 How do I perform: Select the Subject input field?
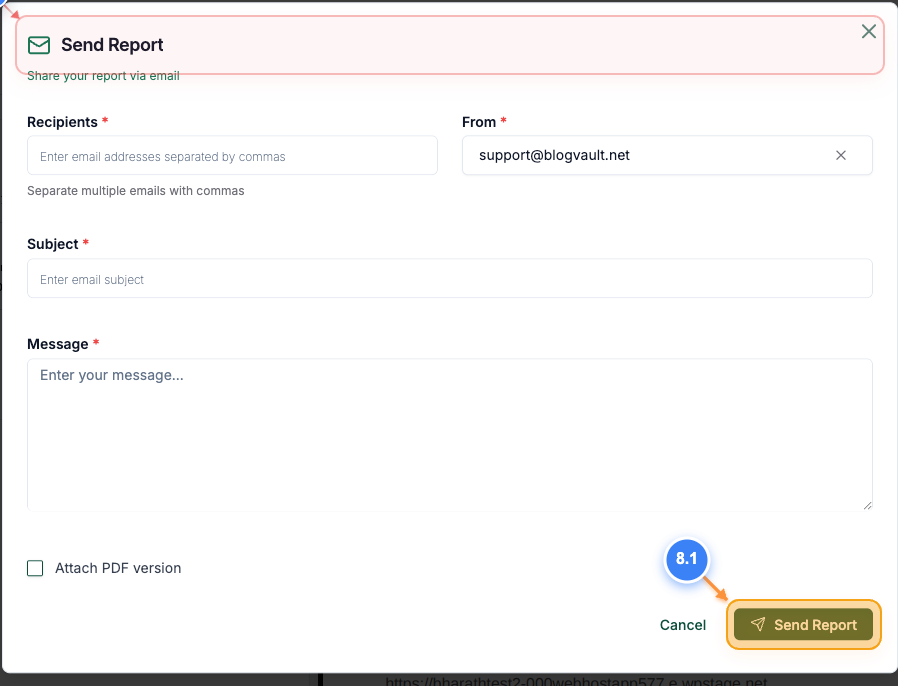click(448, 278)
